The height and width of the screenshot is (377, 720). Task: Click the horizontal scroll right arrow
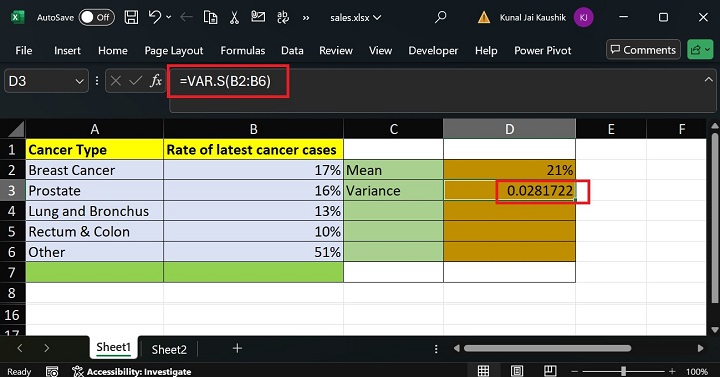pos(700,349)
